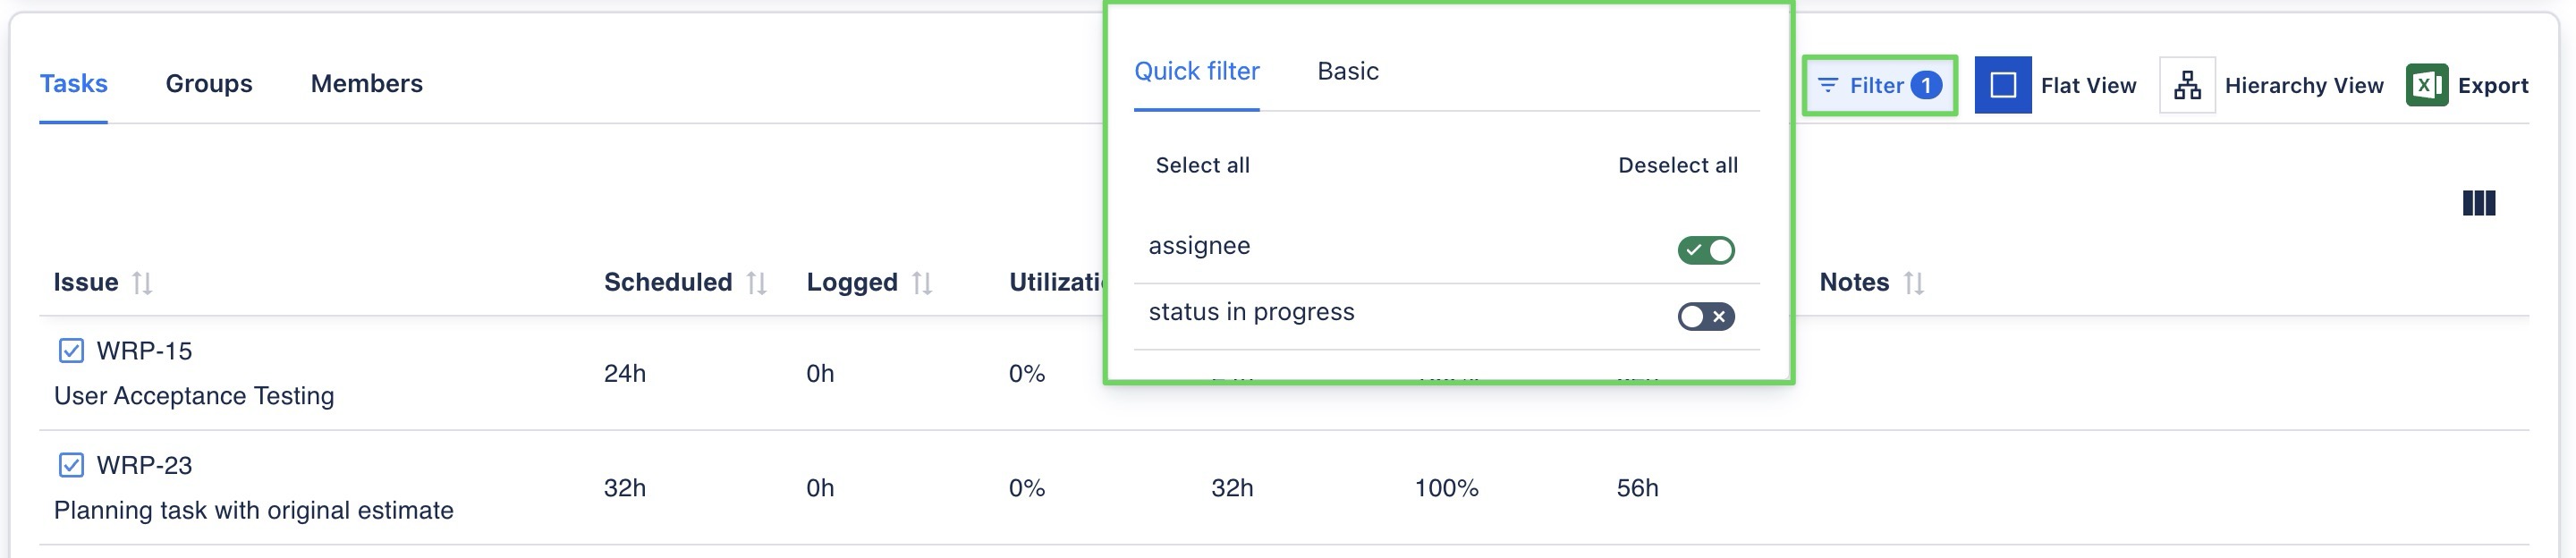Sort by Issue column arrows
Screen dimensions: 2576x558
click(142, 283)
